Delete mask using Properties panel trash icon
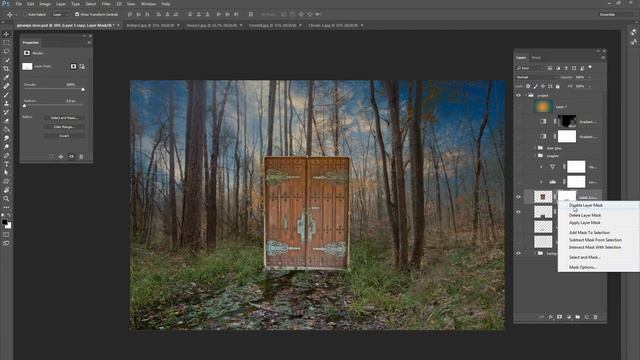This screenshot has width=640, height=360. [81, 157]
